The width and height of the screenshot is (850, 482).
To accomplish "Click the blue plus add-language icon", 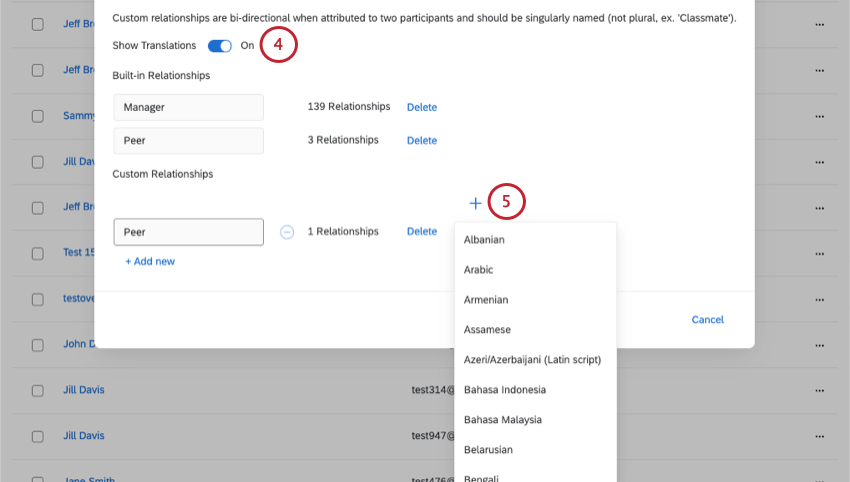I will pyautogui.click(x=475, y=203).
